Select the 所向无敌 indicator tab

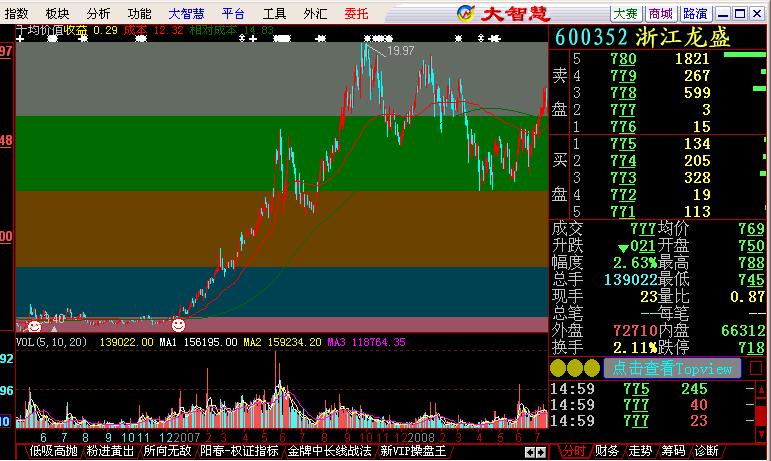coord(167,451)
